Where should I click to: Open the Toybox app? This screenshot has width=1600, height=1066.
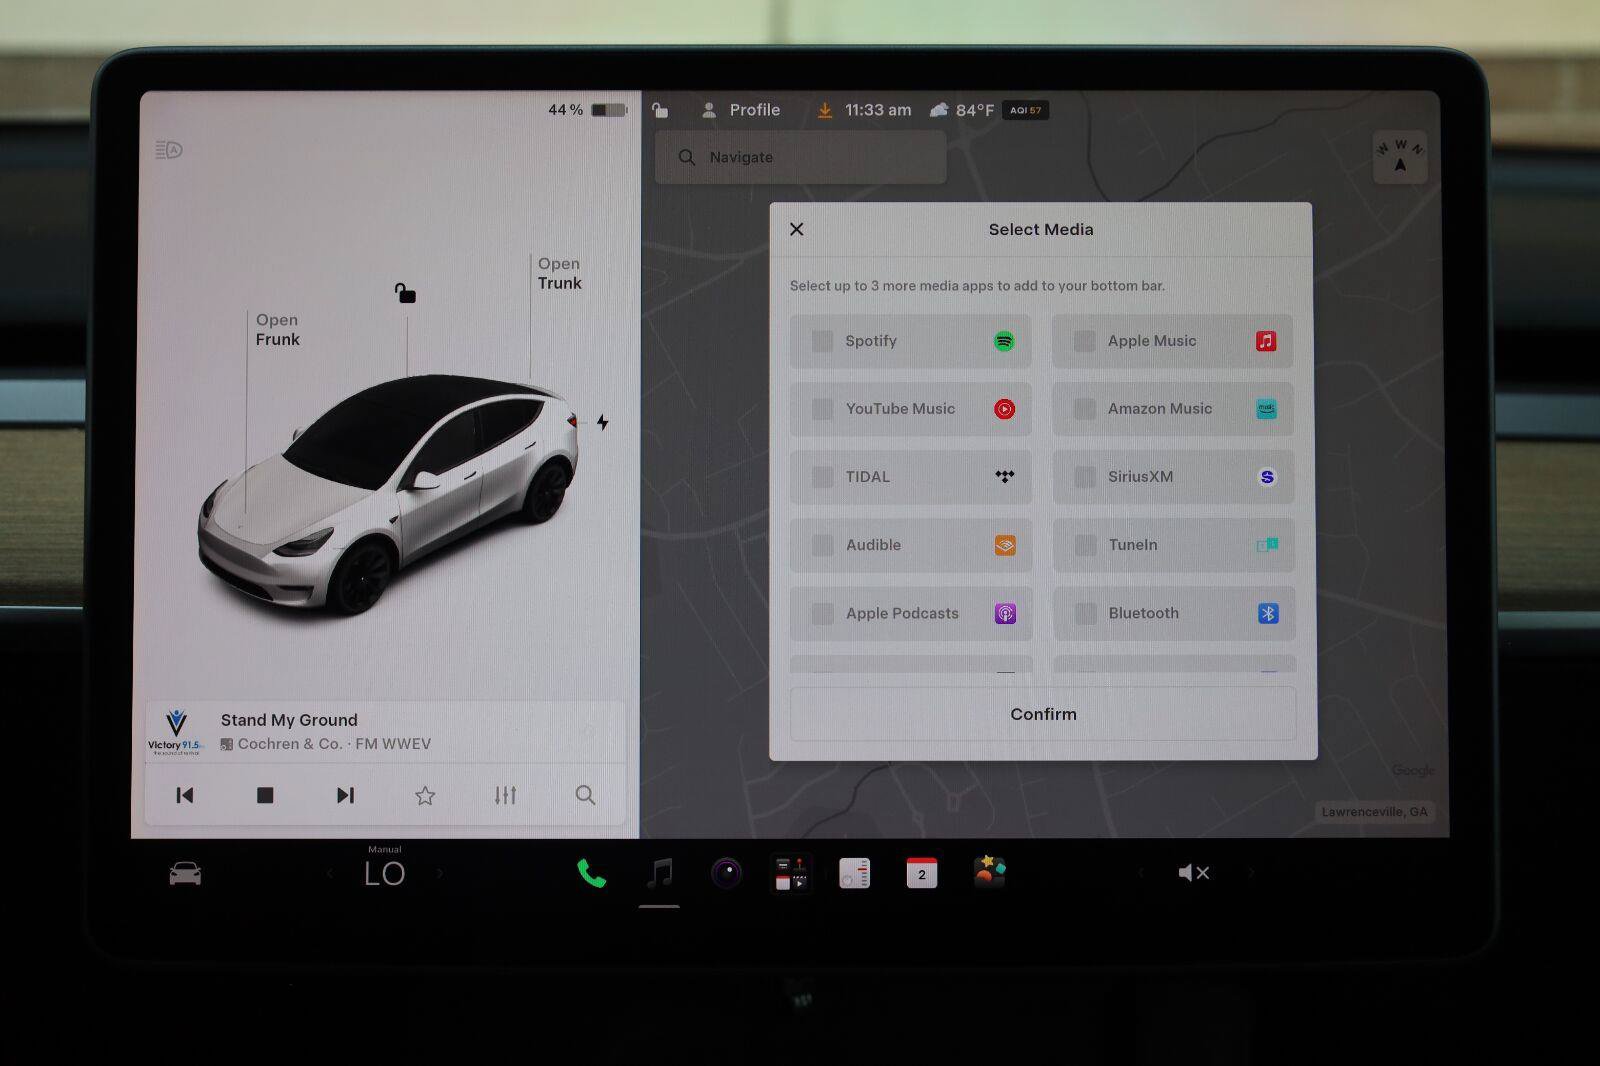990,872
